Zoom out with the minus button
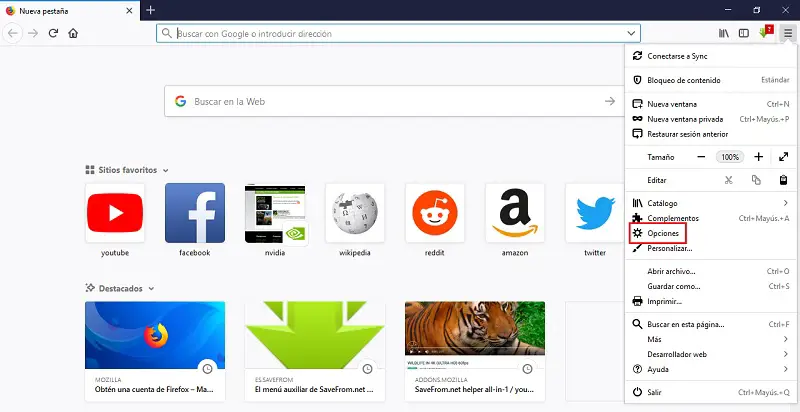 point(701,157)
